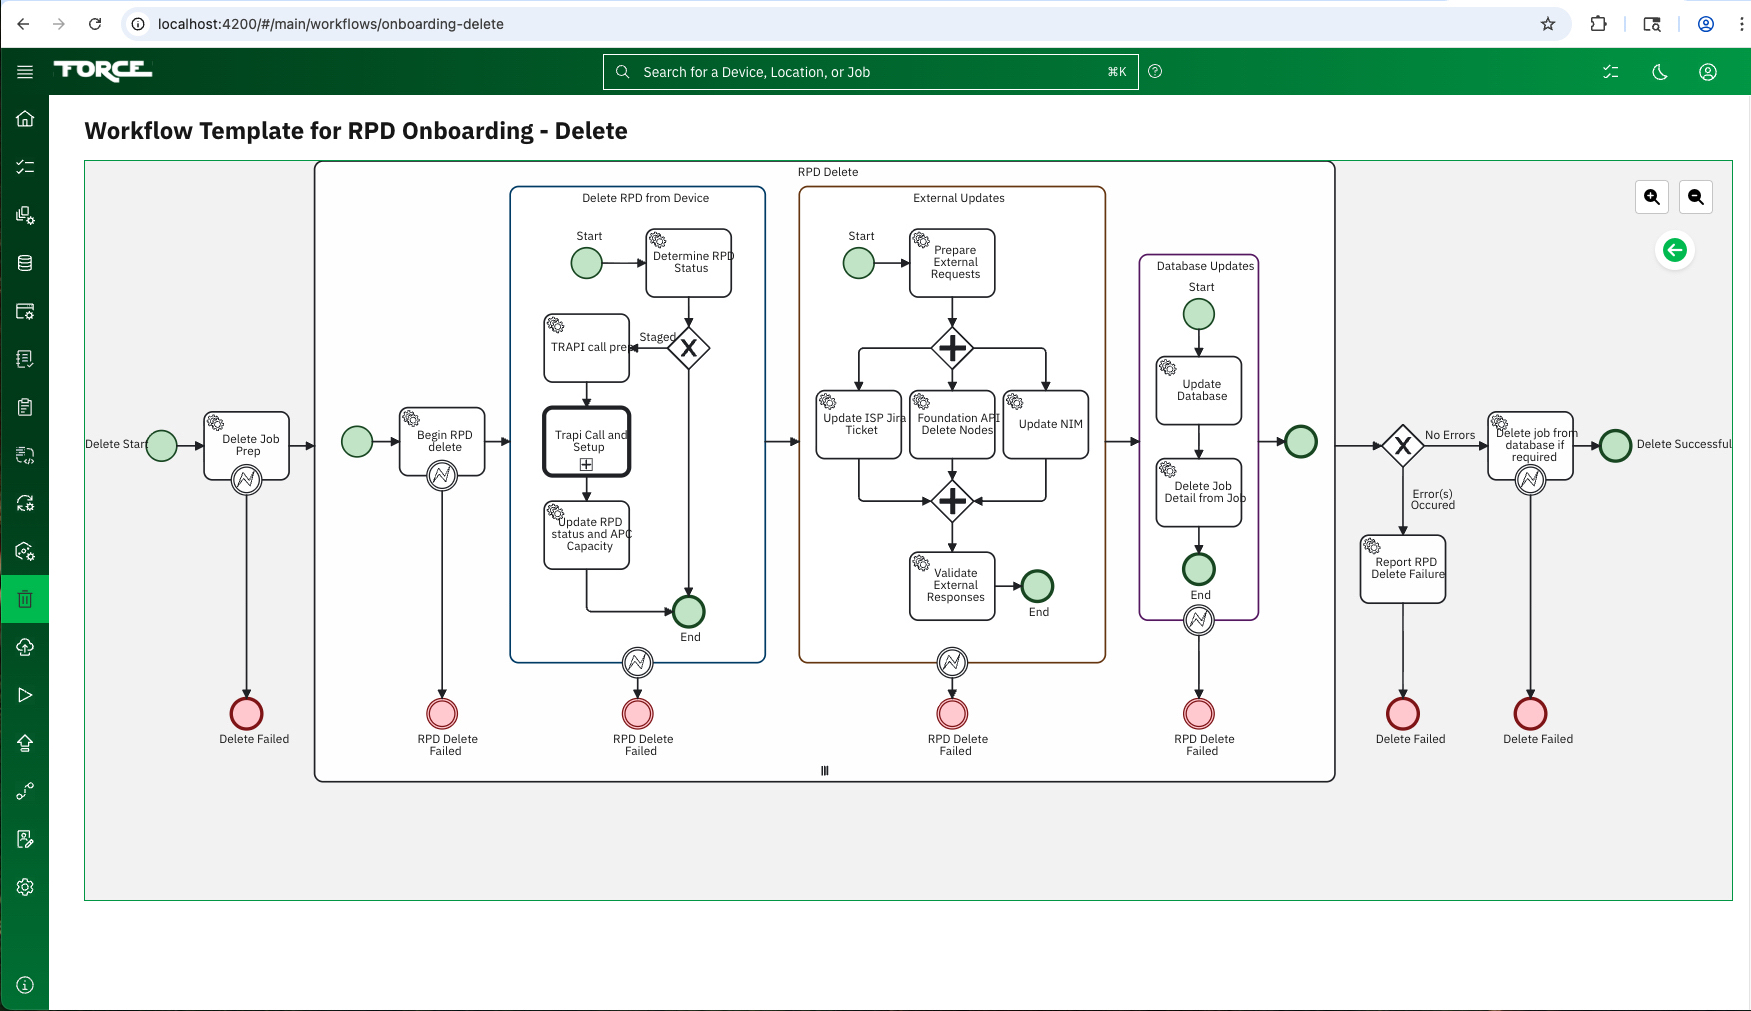Screen dimensions: 1751x1011
Task: Collapse the RPD Delete group via bottom marker
Action: (x=825, y=770)
